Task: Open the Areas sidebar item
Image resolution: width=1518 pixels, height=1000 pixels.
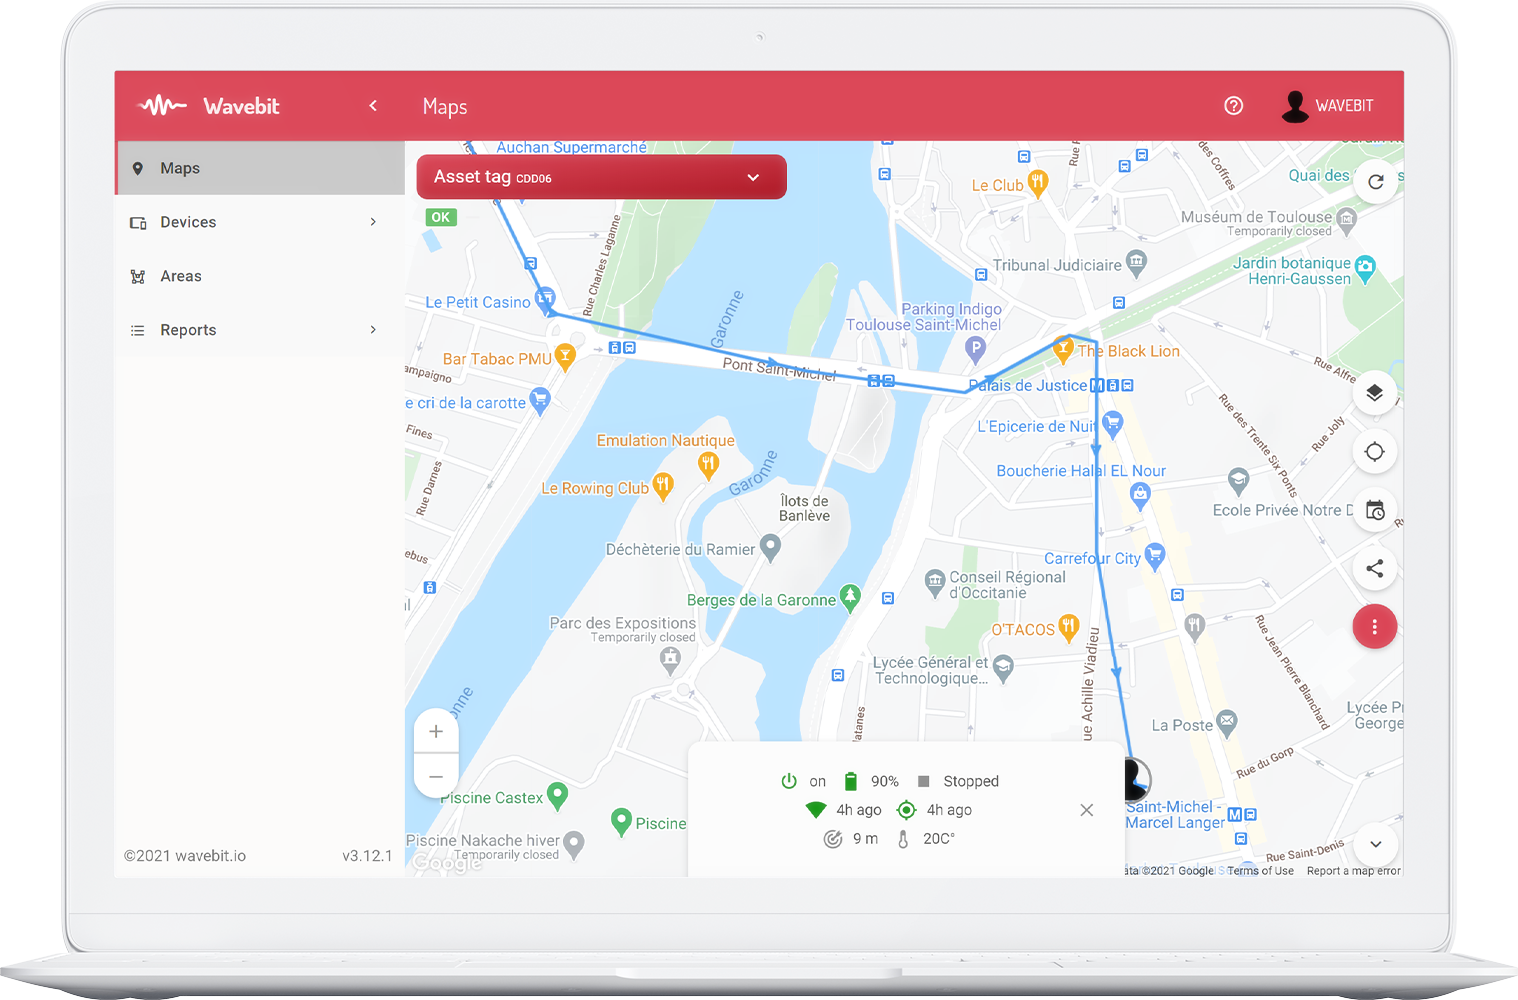Action: (x=260, y=276)
